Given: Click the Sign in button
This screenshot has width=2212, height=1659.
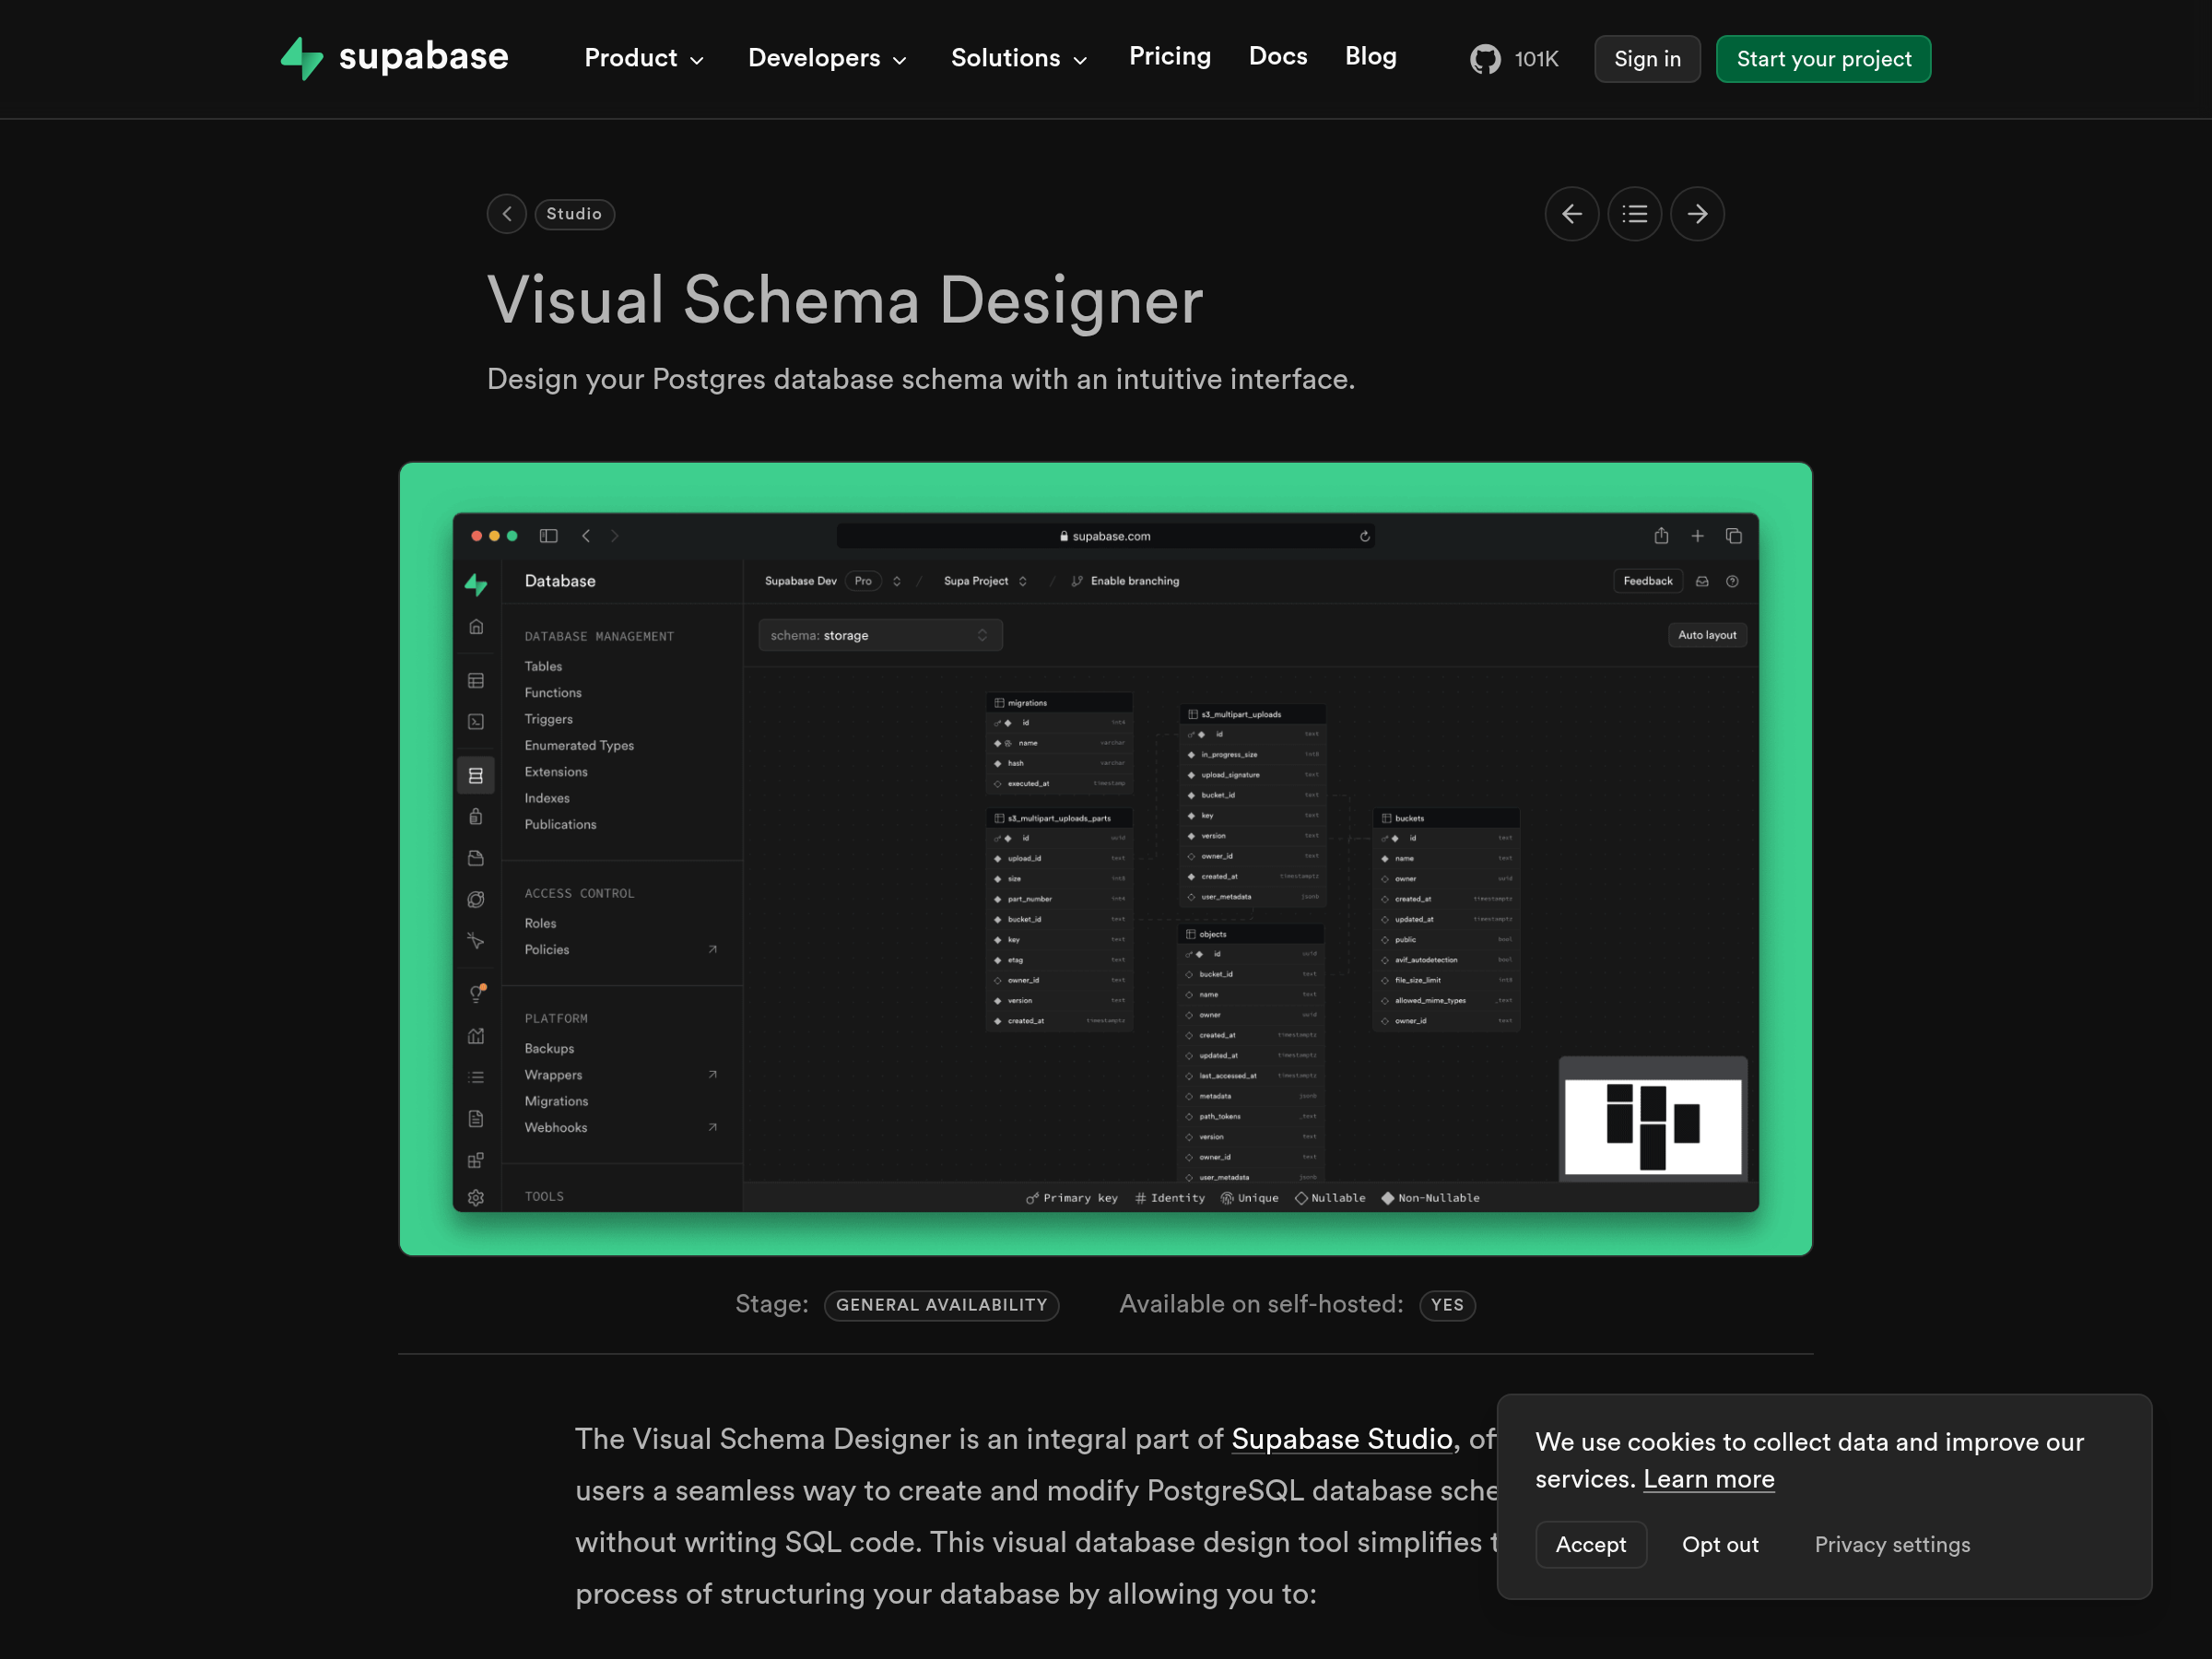Looking at the screenshot, I should point(1647,59).
